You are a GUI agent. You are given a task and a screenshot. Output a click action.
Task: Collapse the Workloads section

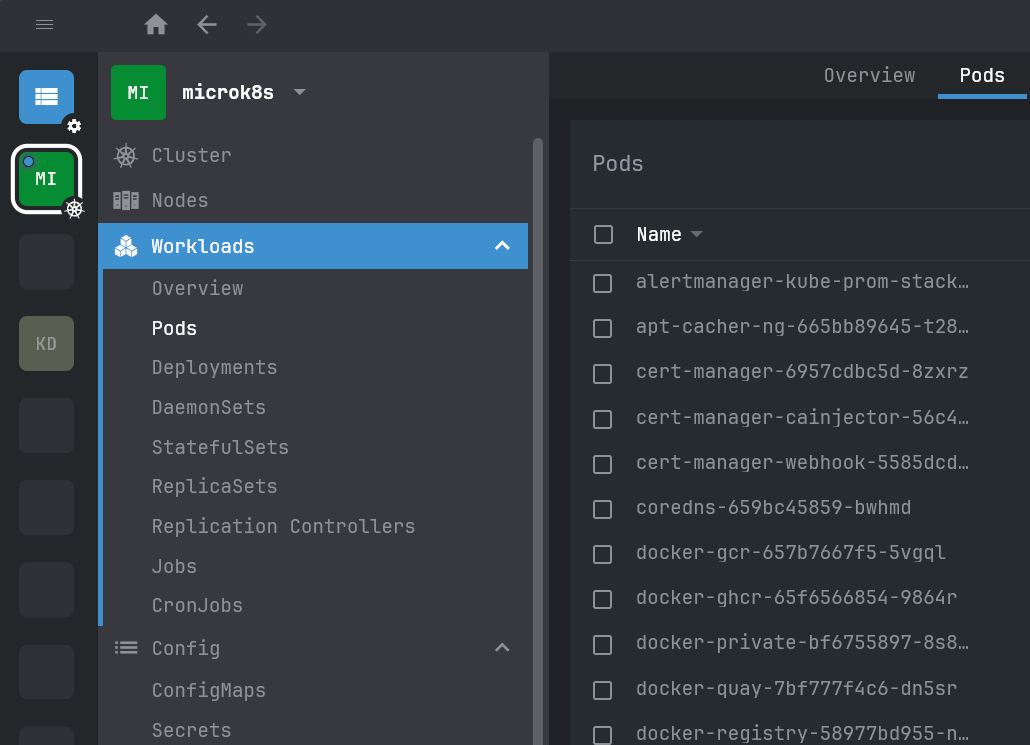(502, 246)
